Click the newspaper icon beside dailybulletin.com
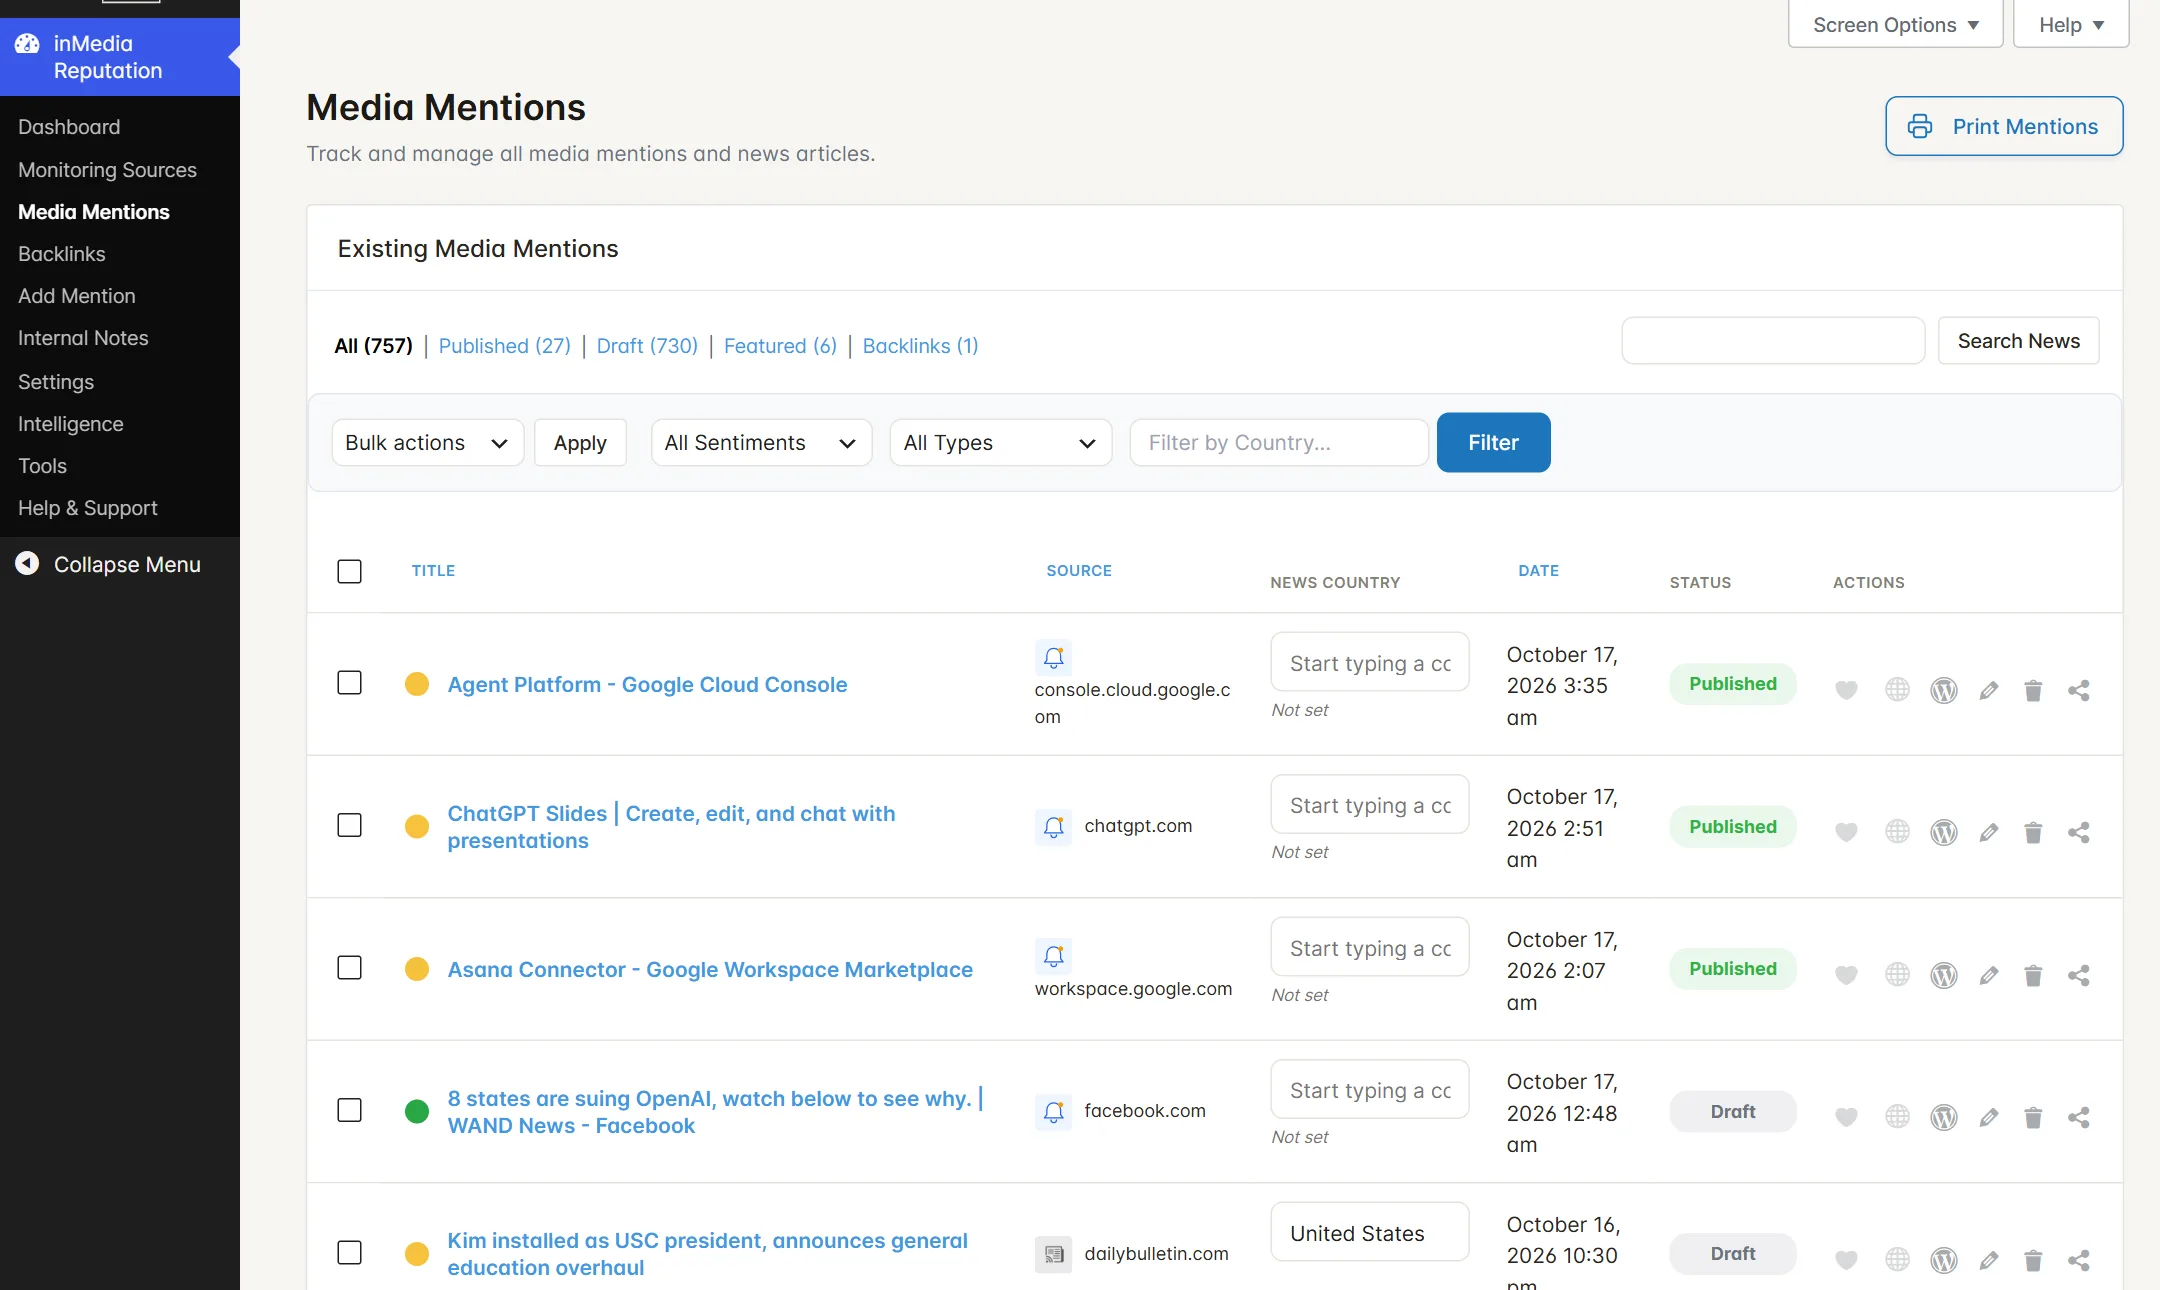Screen dimensions: 2160x1290 [x=1054, y=1254]
